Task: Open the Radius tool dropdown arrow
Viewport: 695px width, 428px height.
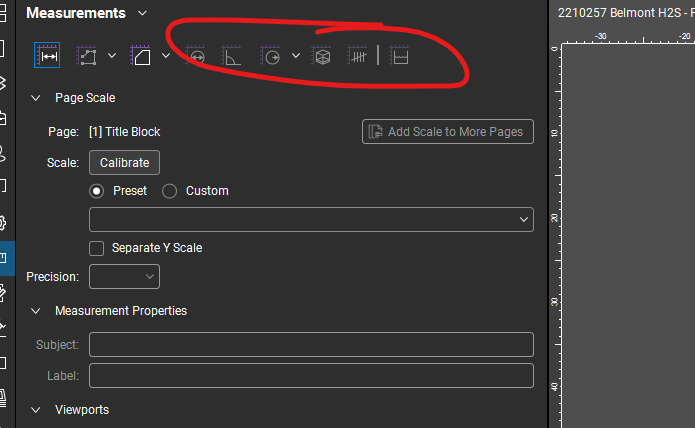Action: tap(296, 56)
